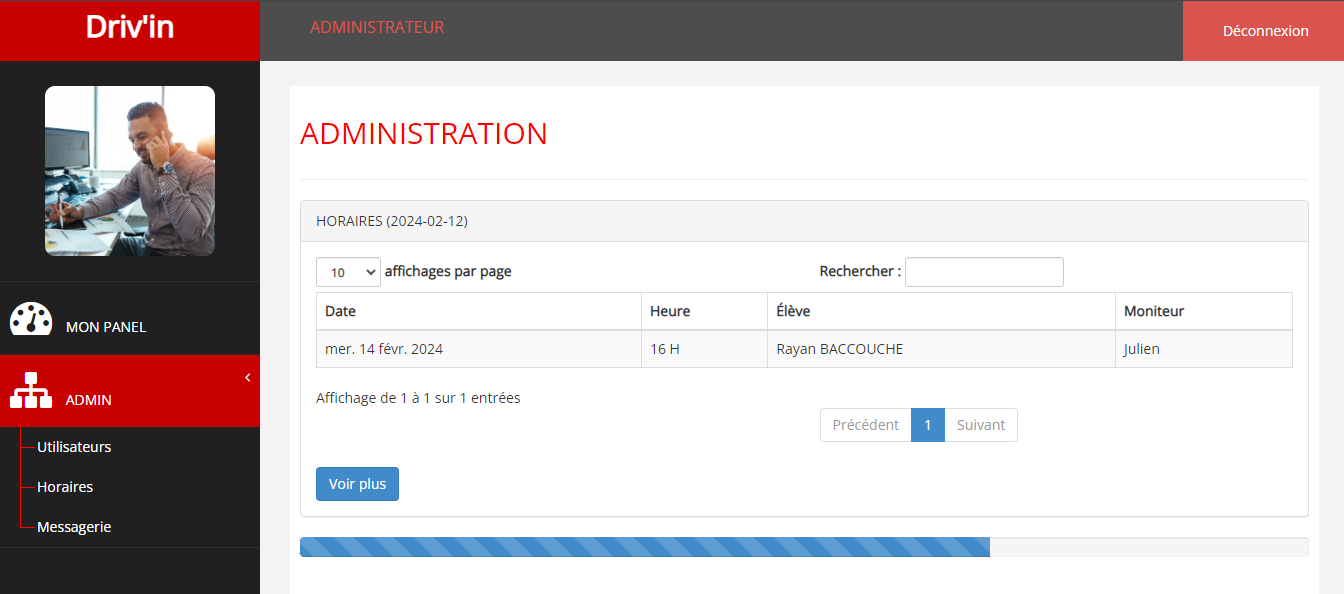Image resolution: width=1344 pixels, height=594 pixels.
Task: Click the Date column header
Action: (x=338, y=311)
